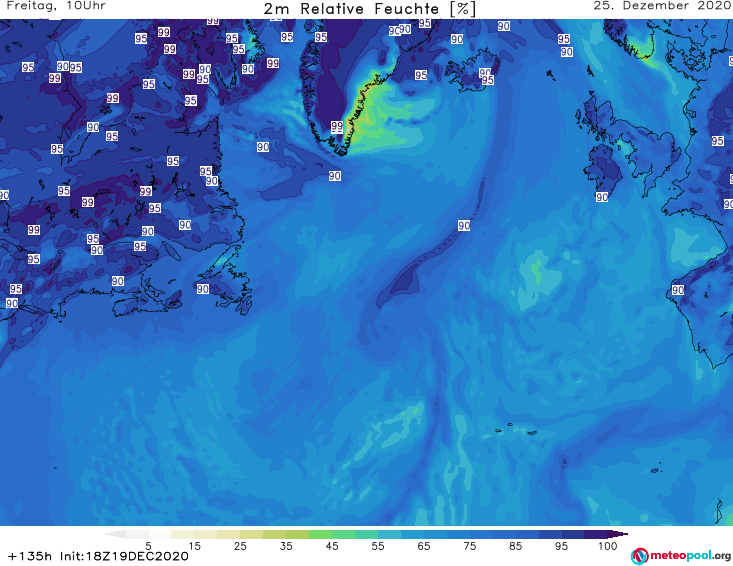
Task: Click the meteopool.org logo icon
Action: pyautogui.click(x=639, y=556)
